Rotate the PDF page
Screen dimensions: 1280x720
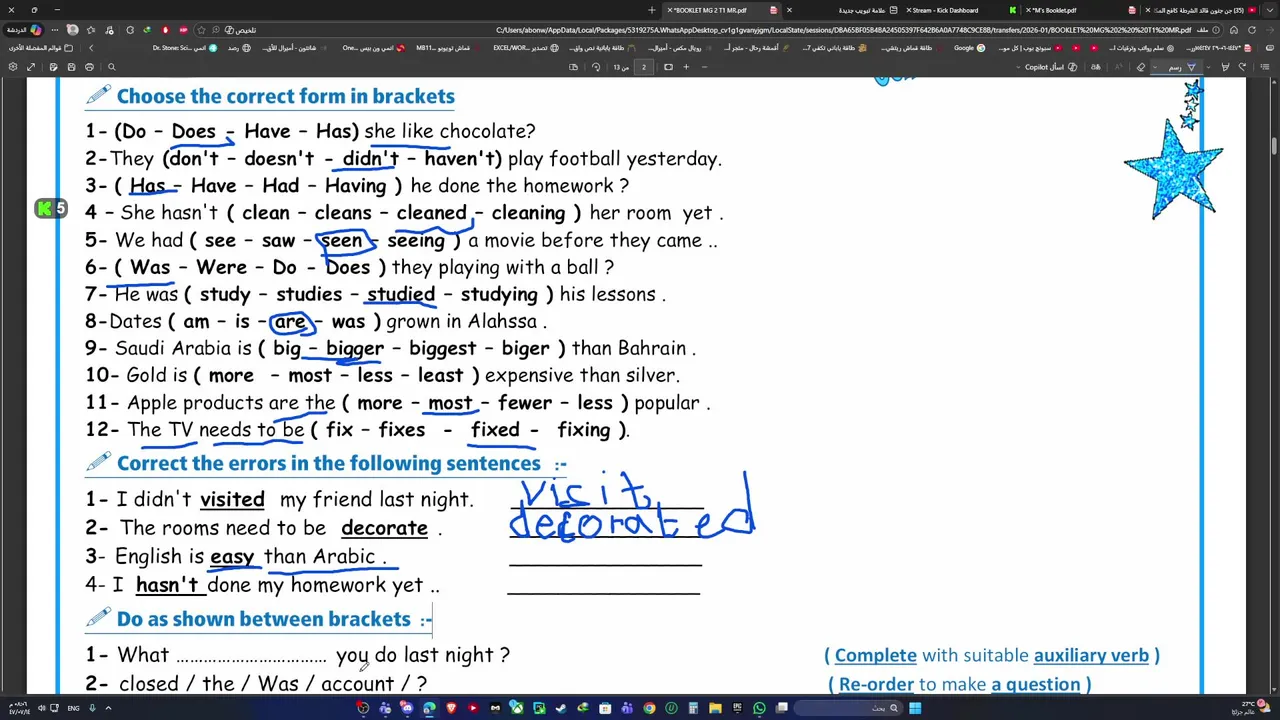pyautogui.click(x=596, y=67)
